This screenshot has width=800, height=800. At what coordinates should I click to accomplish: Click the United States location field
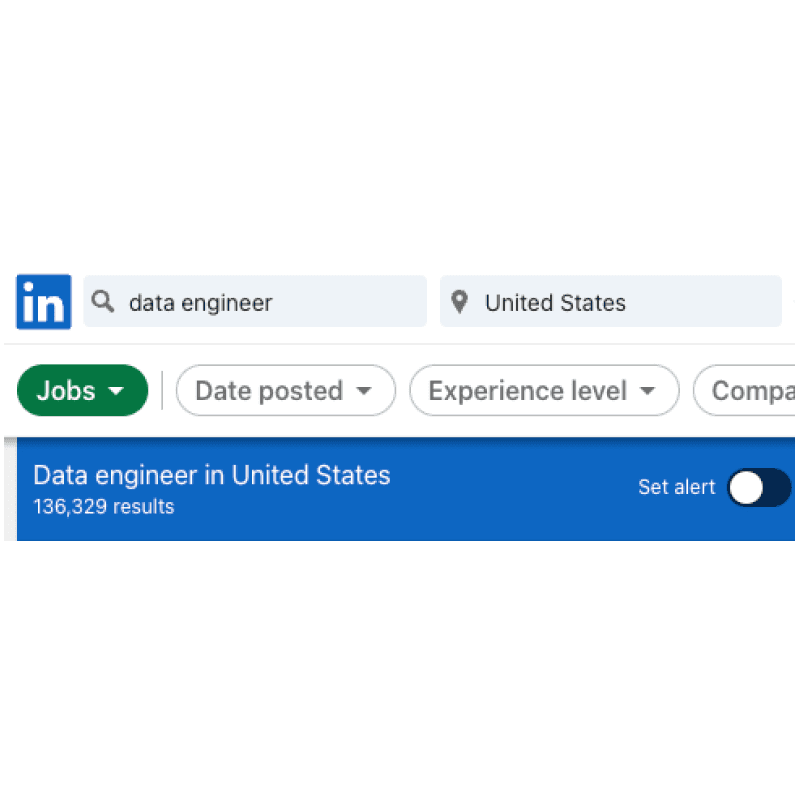tap(600, 301)
